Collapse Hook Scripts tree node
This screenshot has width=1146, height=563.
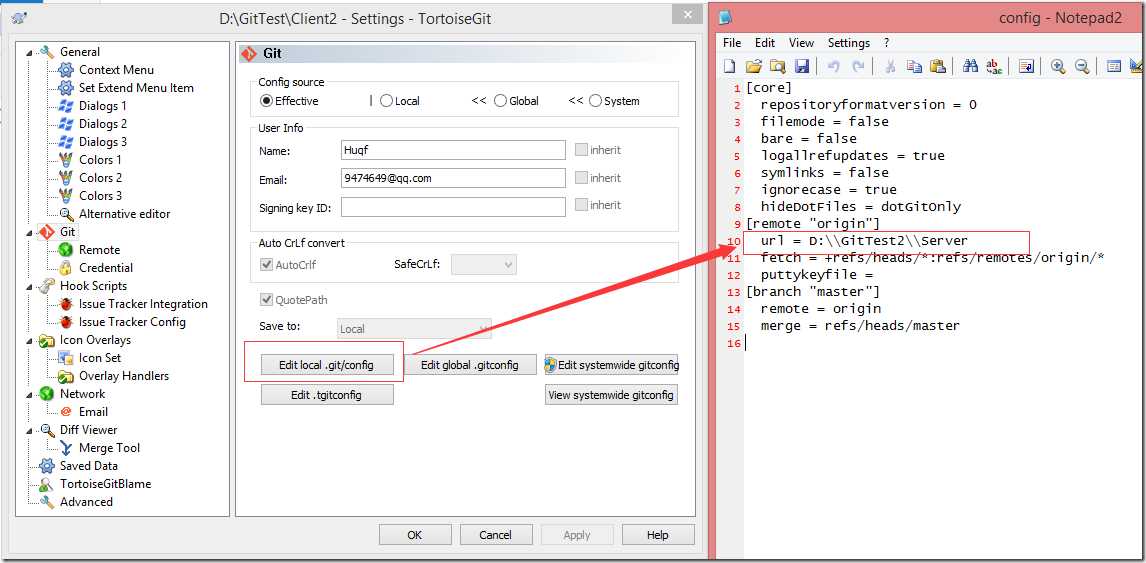30,287
